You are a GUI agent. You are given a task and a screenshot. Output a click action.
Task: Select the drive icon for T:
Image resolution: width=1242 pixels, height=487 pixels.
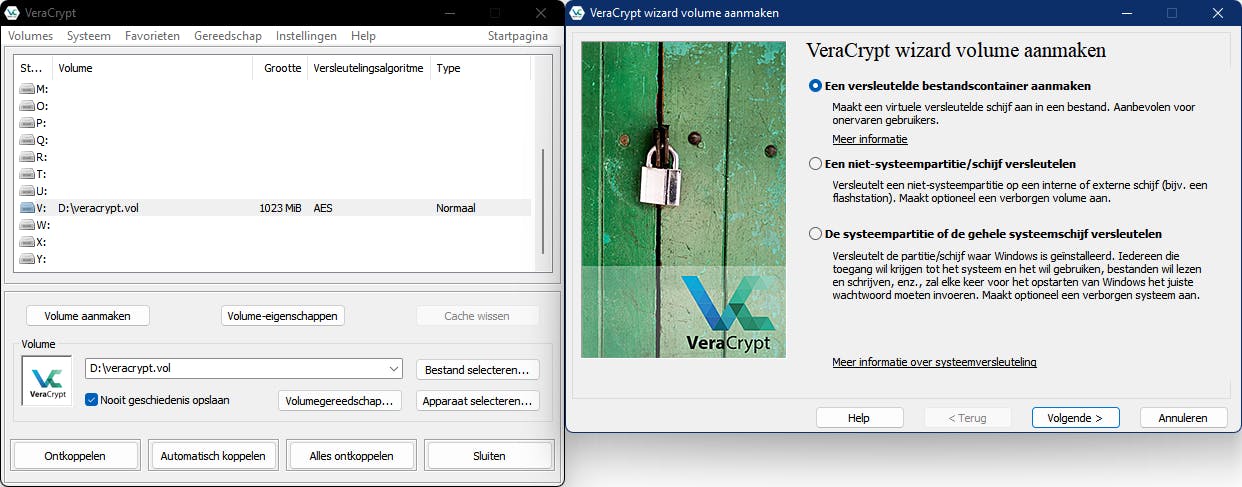27,174
